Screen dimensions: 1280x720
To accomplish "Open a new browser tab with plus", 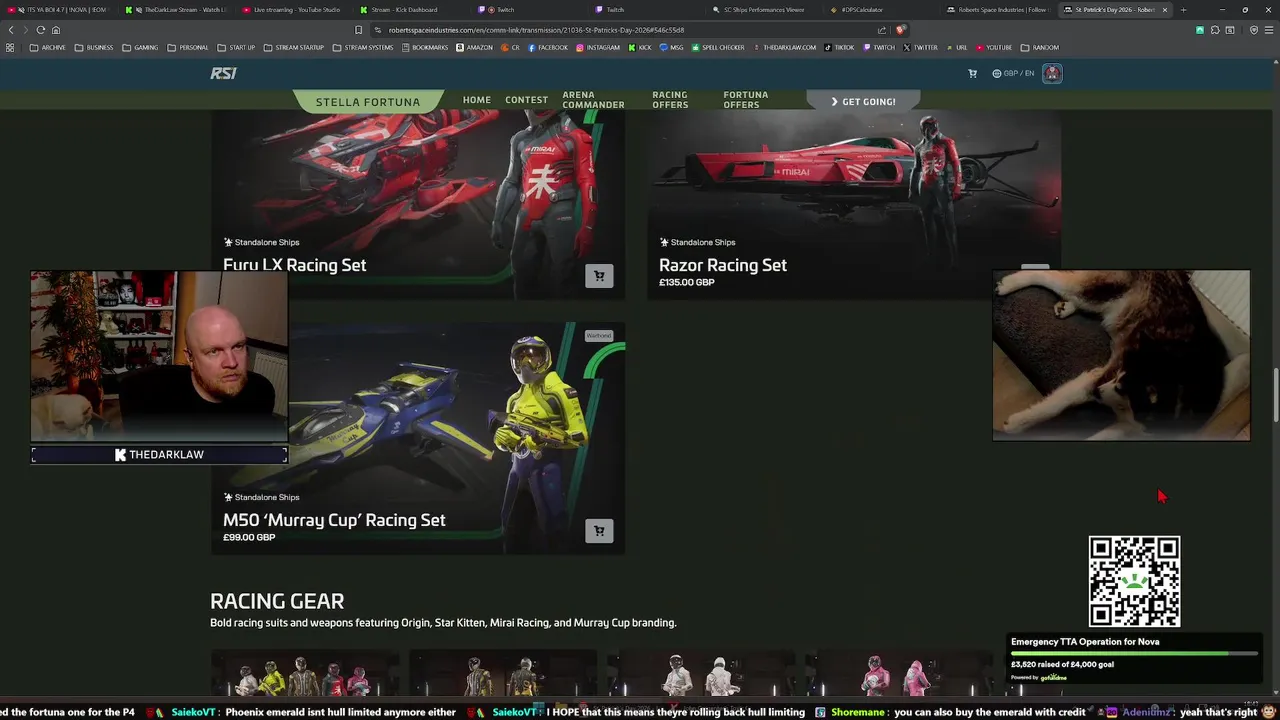I will (x=1183, y=10).
